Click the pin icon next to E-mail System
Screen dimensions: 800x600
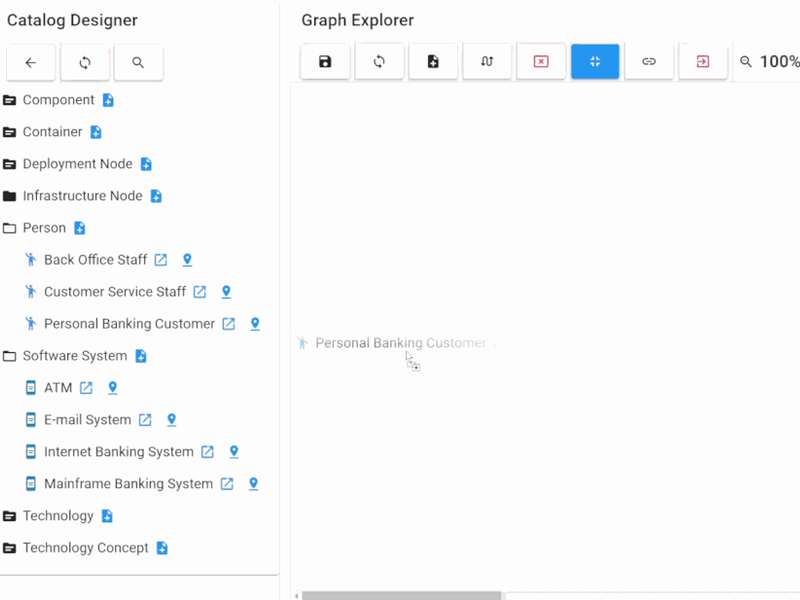[x=171, y=420]
